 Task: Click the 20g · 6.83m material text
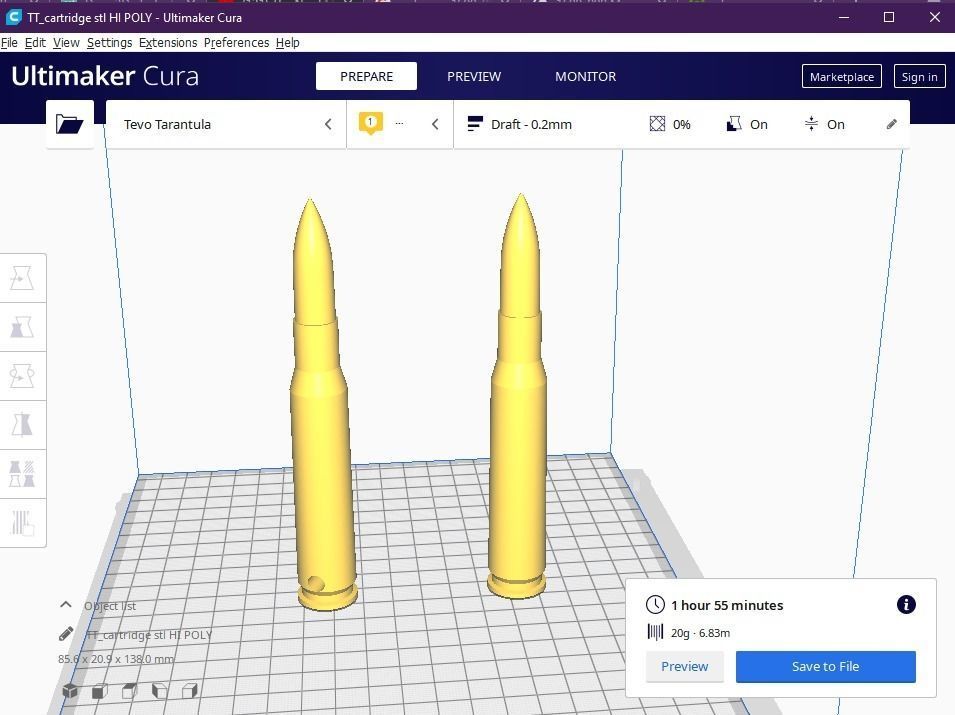(700, 633)
